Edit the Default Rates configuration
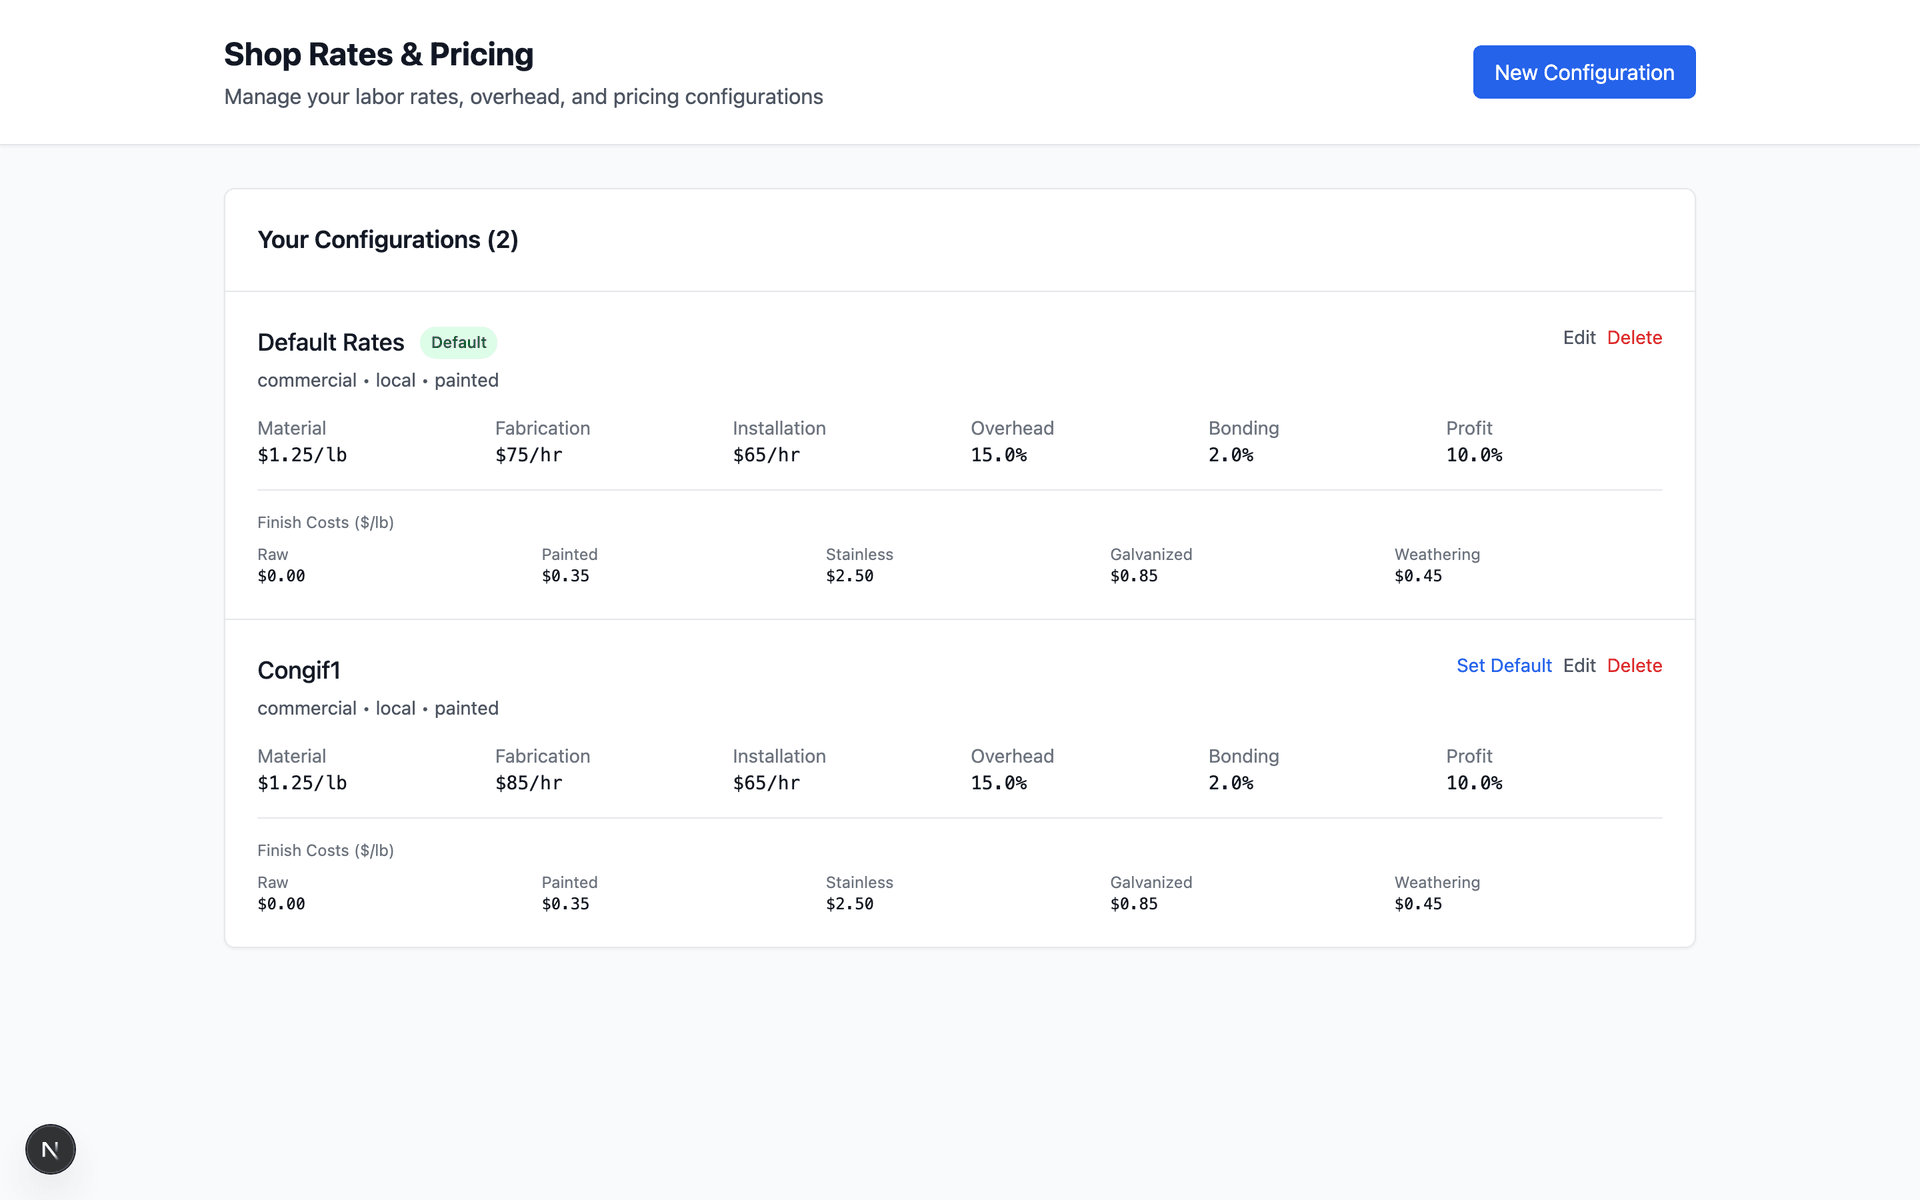The height and width of the screenshot is (1200, 1920). pyautogui.click(x=1578, y=338)
